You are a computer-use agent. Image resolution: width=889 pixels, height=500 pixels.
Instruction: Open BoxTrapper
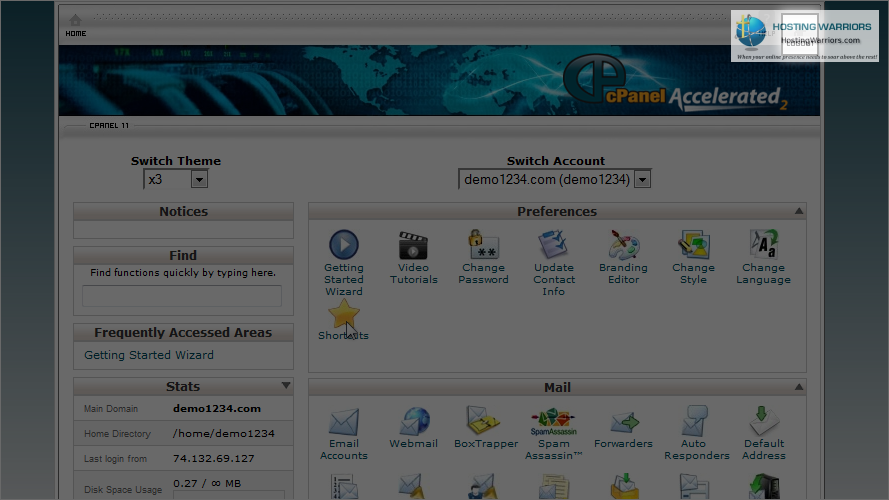tap(483, 421)
